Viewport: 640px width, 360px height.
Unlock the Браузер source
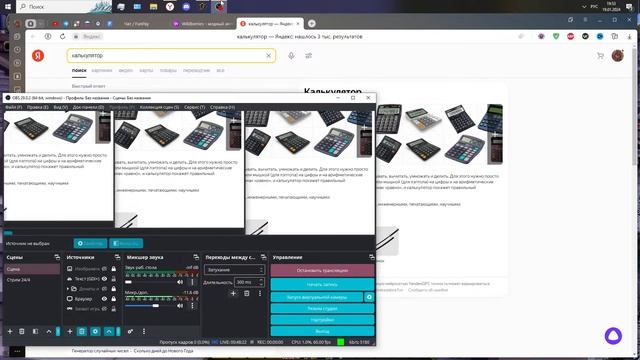tap(113, 299)
